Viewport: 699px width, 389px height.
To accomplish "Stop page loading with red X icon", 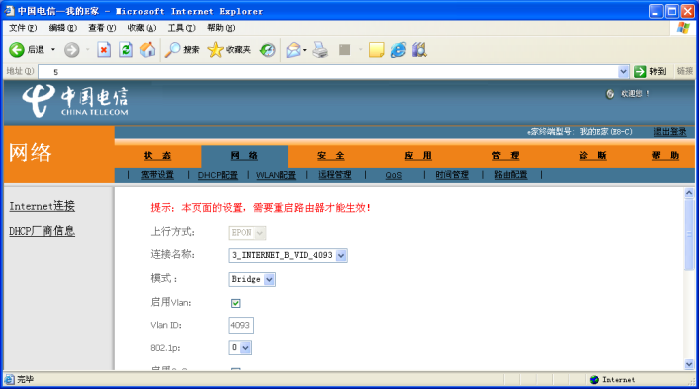I will pyautogui.click(x=104, y=49).
